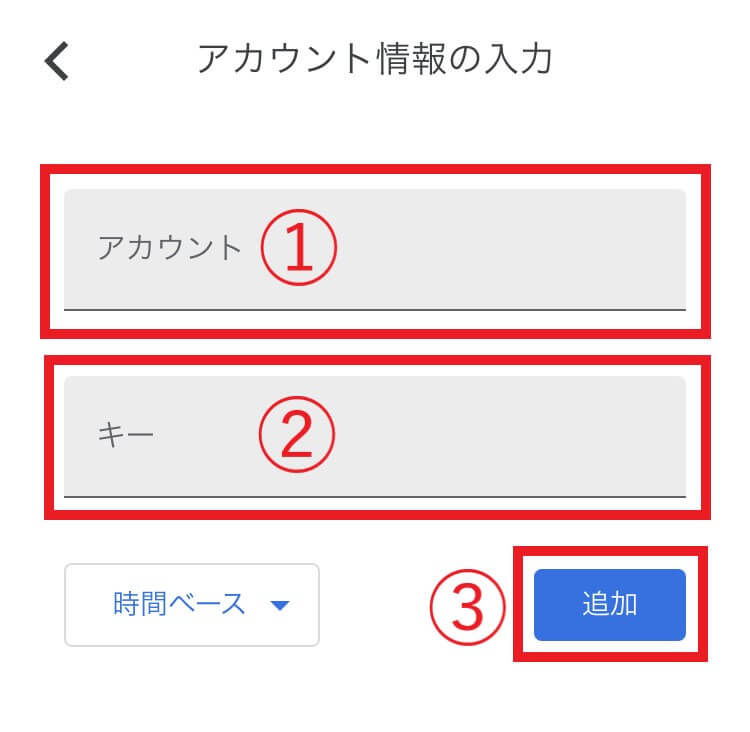Click the red frame surrounding the account field
Viewport: 750px width, 732px height.
[x=375, y=169]
